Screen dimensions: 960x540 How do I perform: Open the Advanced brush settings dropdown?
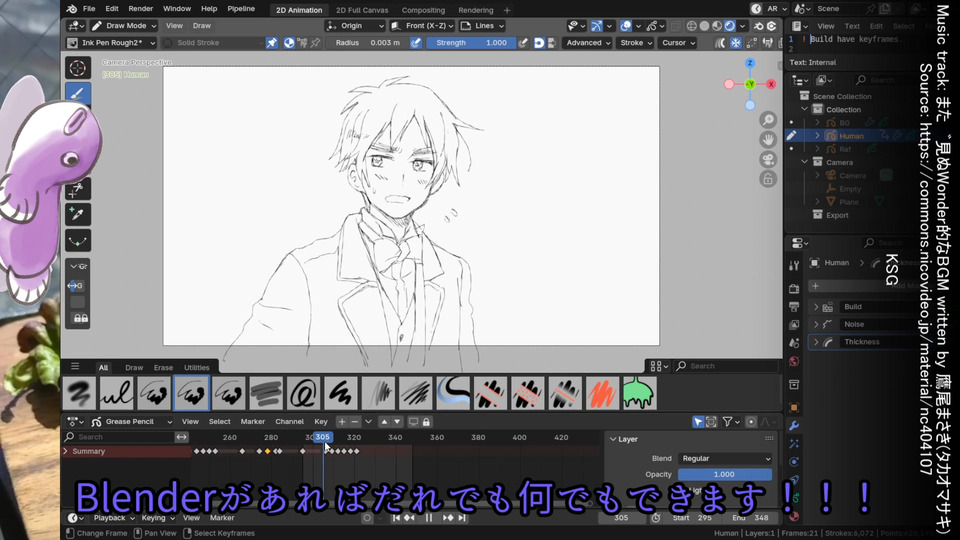[588, 43]
